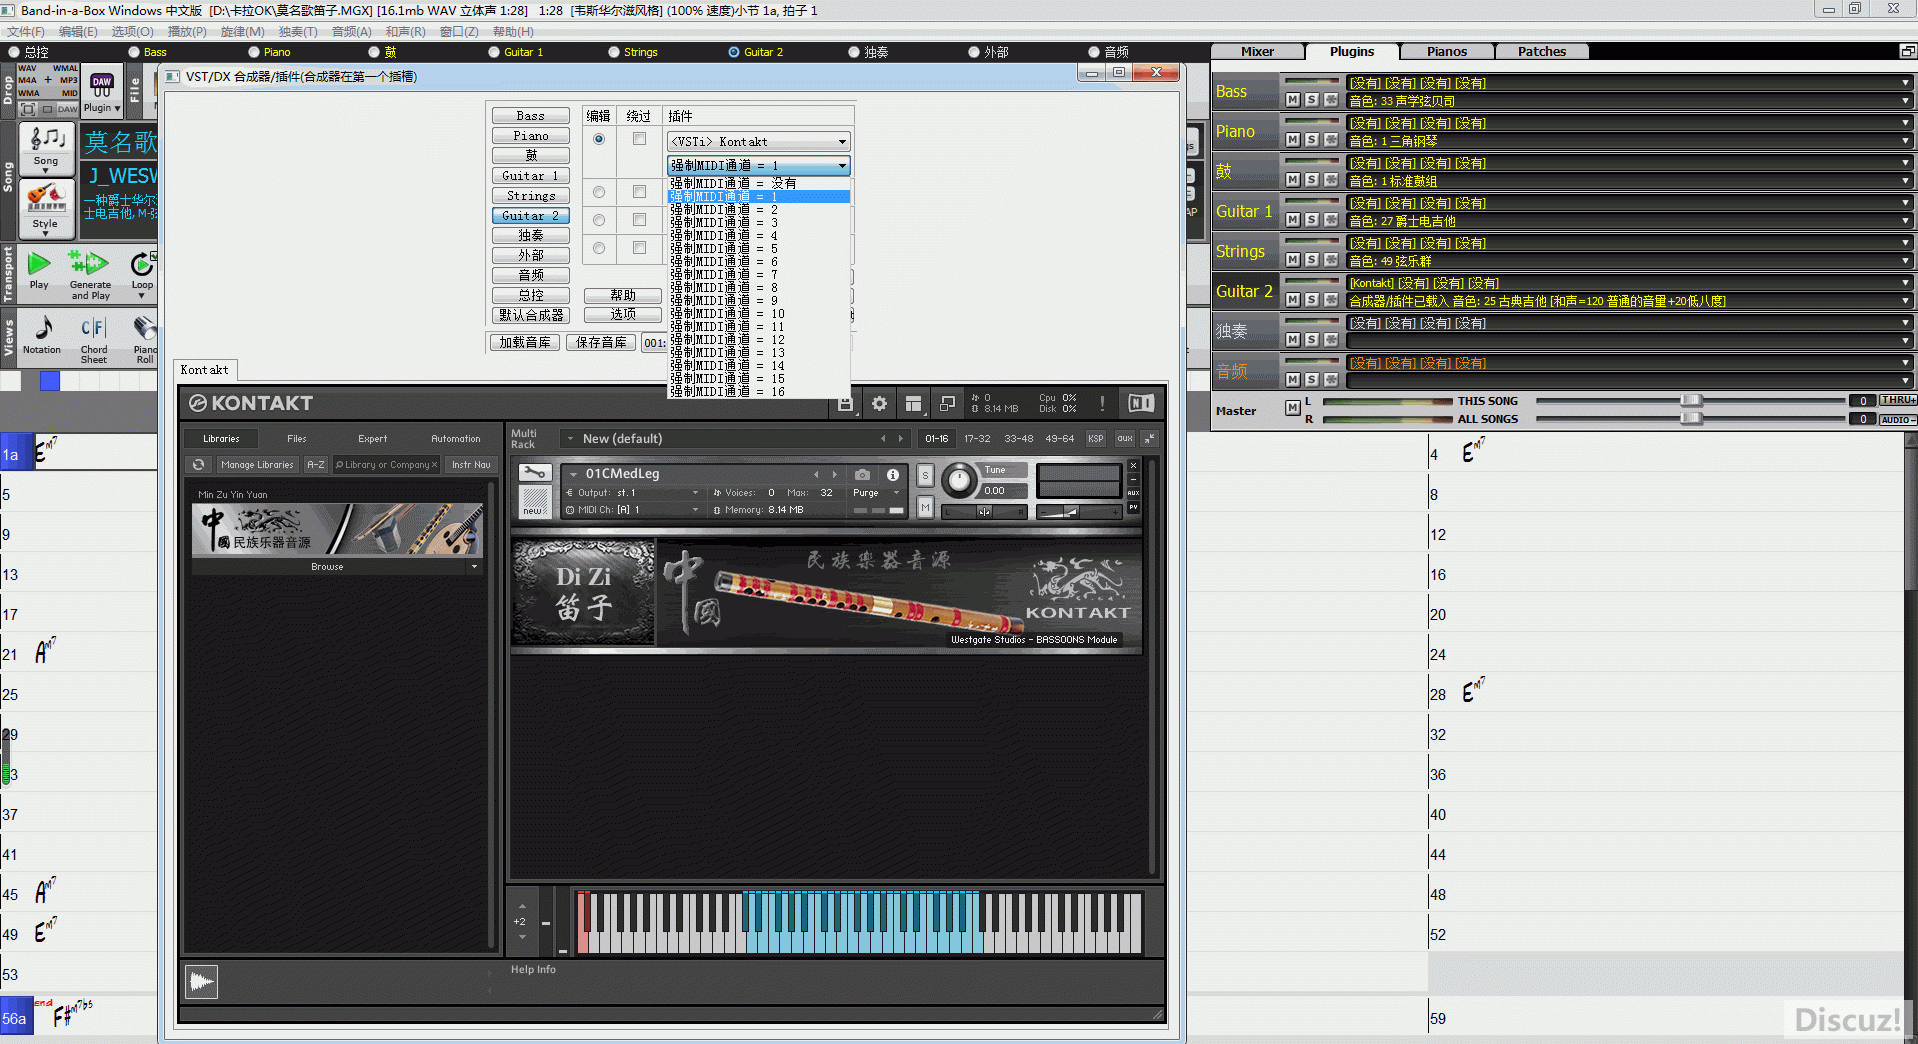
Task: Select the Strings track radio button
Action: pos(614,52)
